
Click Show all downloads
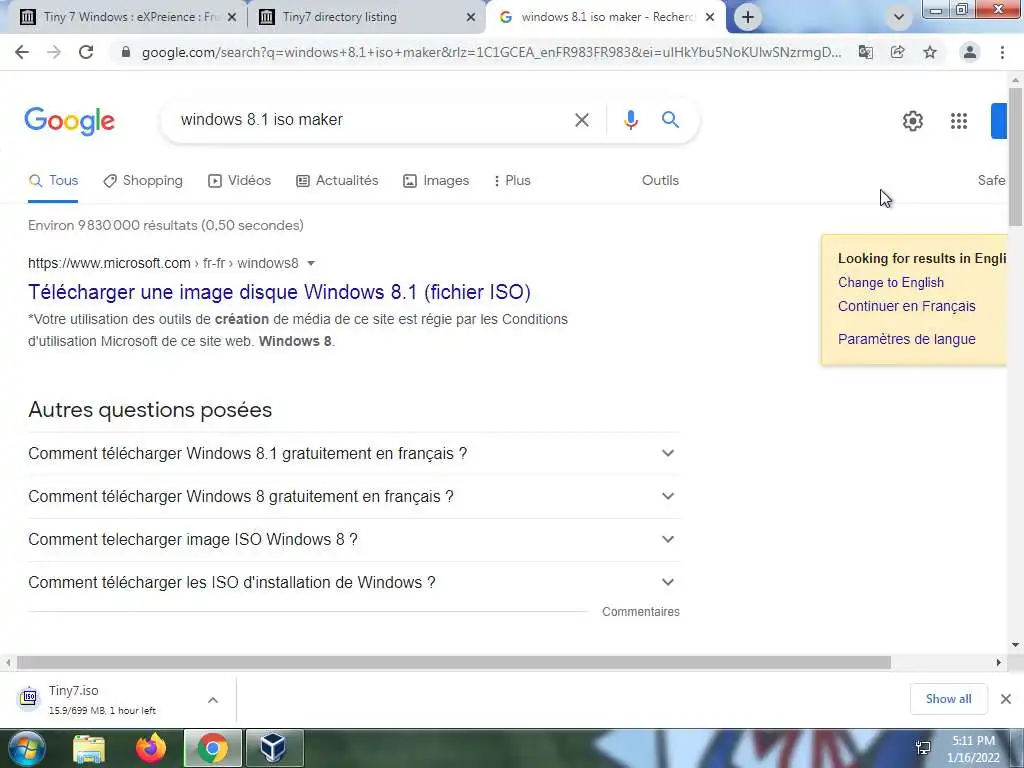[948, 699]
